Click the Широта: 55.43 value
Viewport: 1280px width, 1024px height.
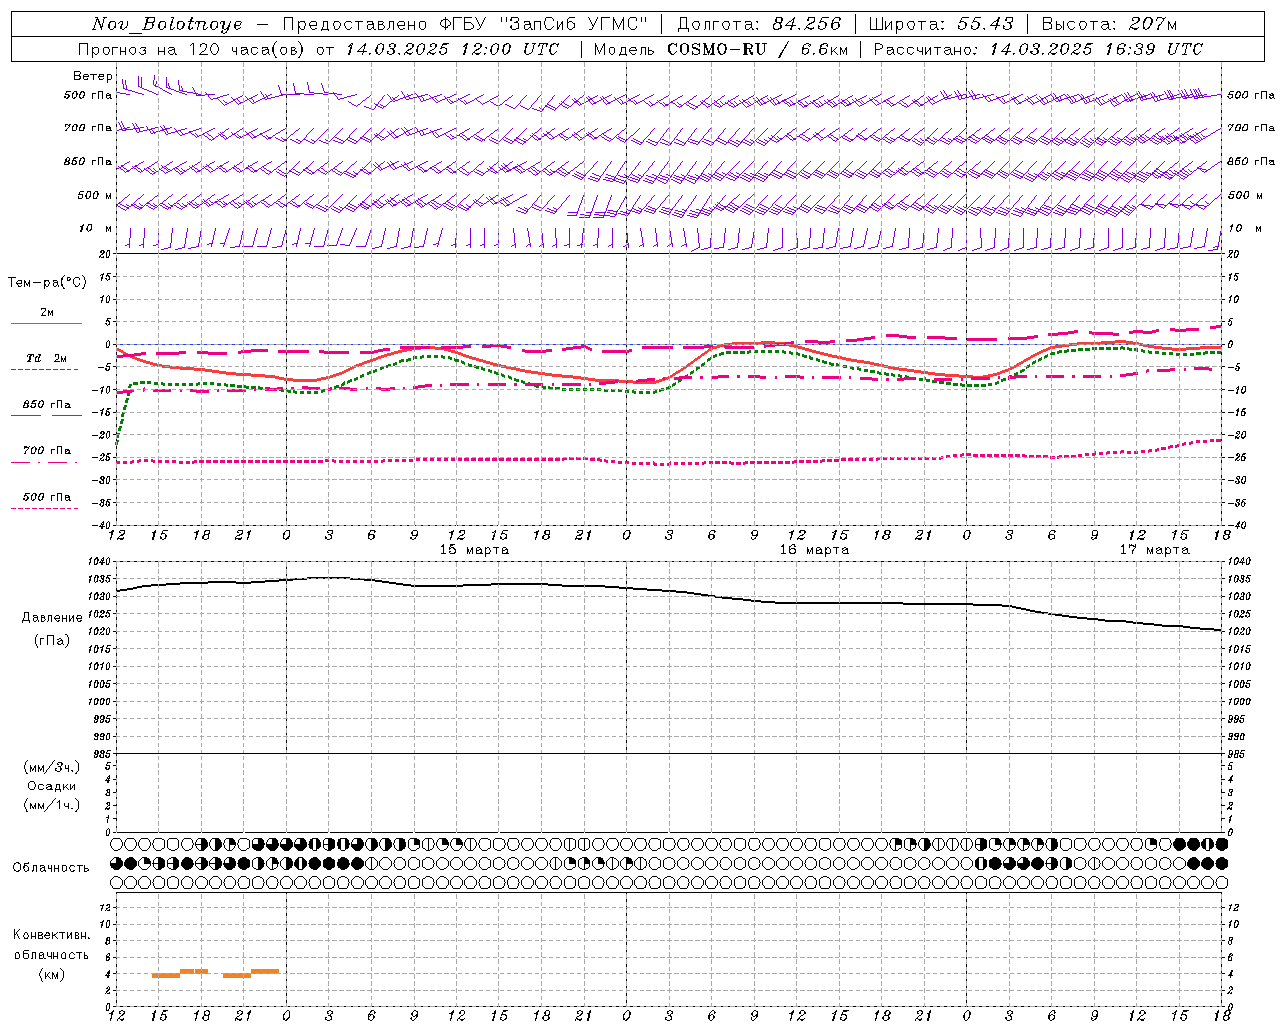click(x=941, y=24)
